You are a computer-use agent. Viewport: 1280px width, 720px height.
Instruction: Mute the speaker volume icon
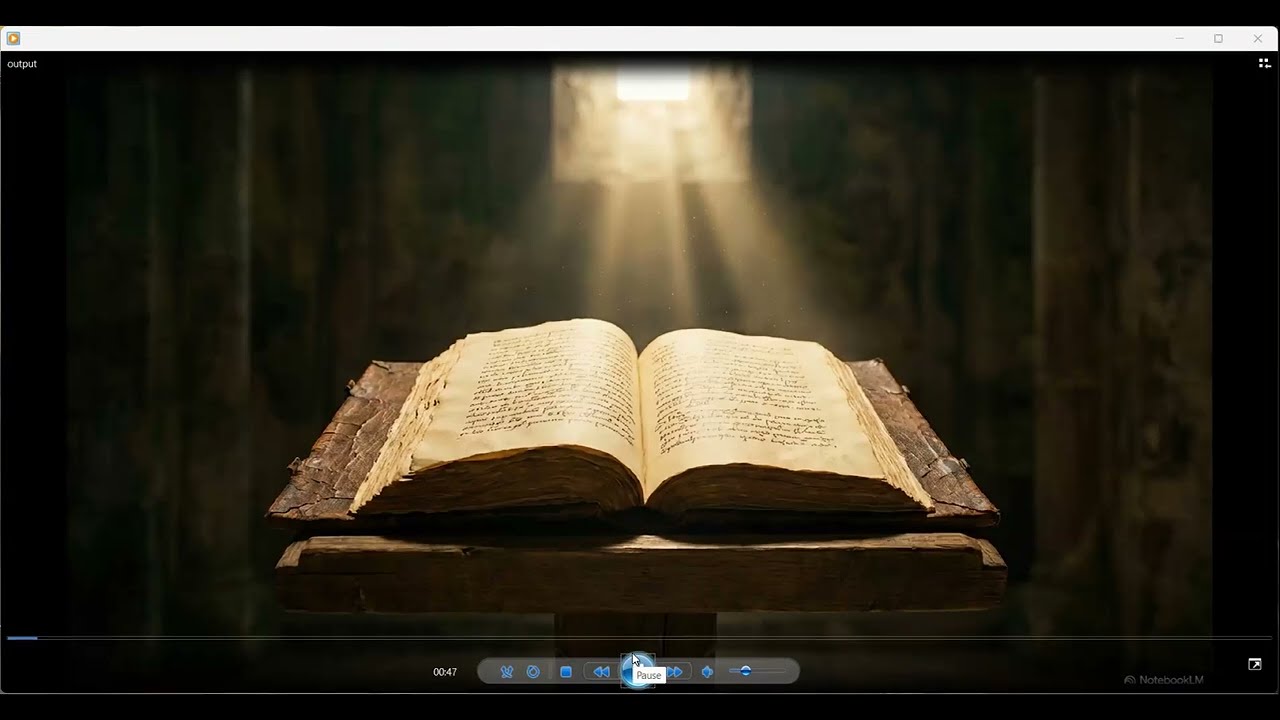tap(708, 672)
